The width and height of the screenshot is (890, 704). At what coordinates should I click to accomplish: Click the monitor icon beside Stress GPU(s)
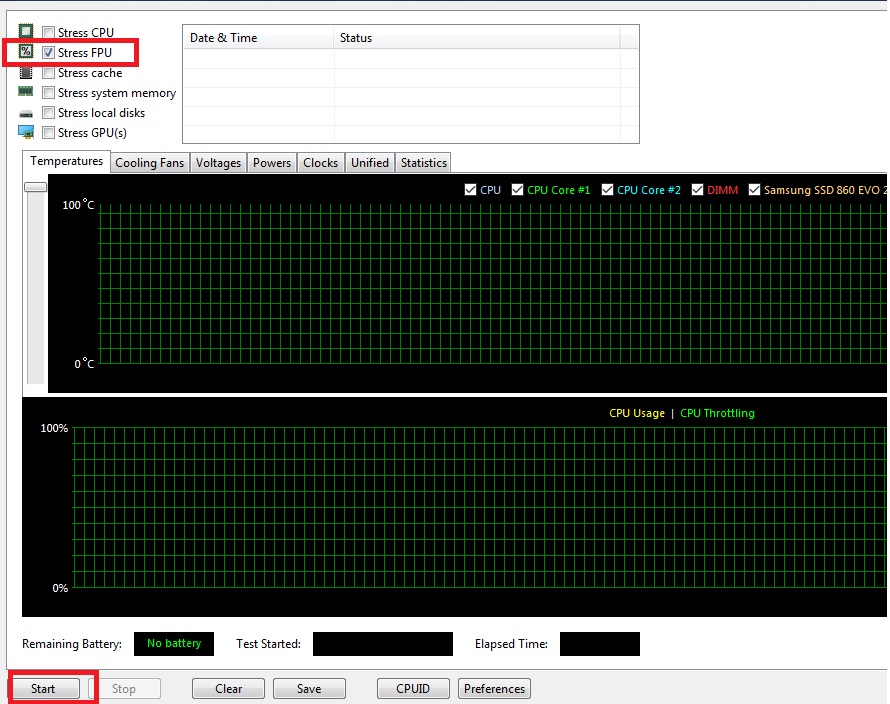(x=26, y=132)
